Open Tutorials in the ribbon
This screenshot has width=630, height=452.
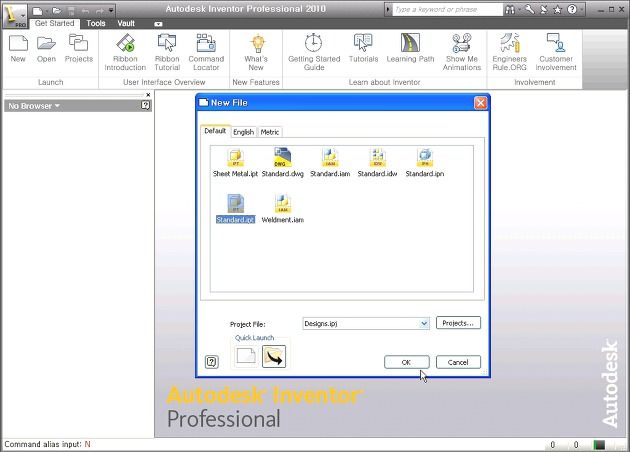pos(363,49)
